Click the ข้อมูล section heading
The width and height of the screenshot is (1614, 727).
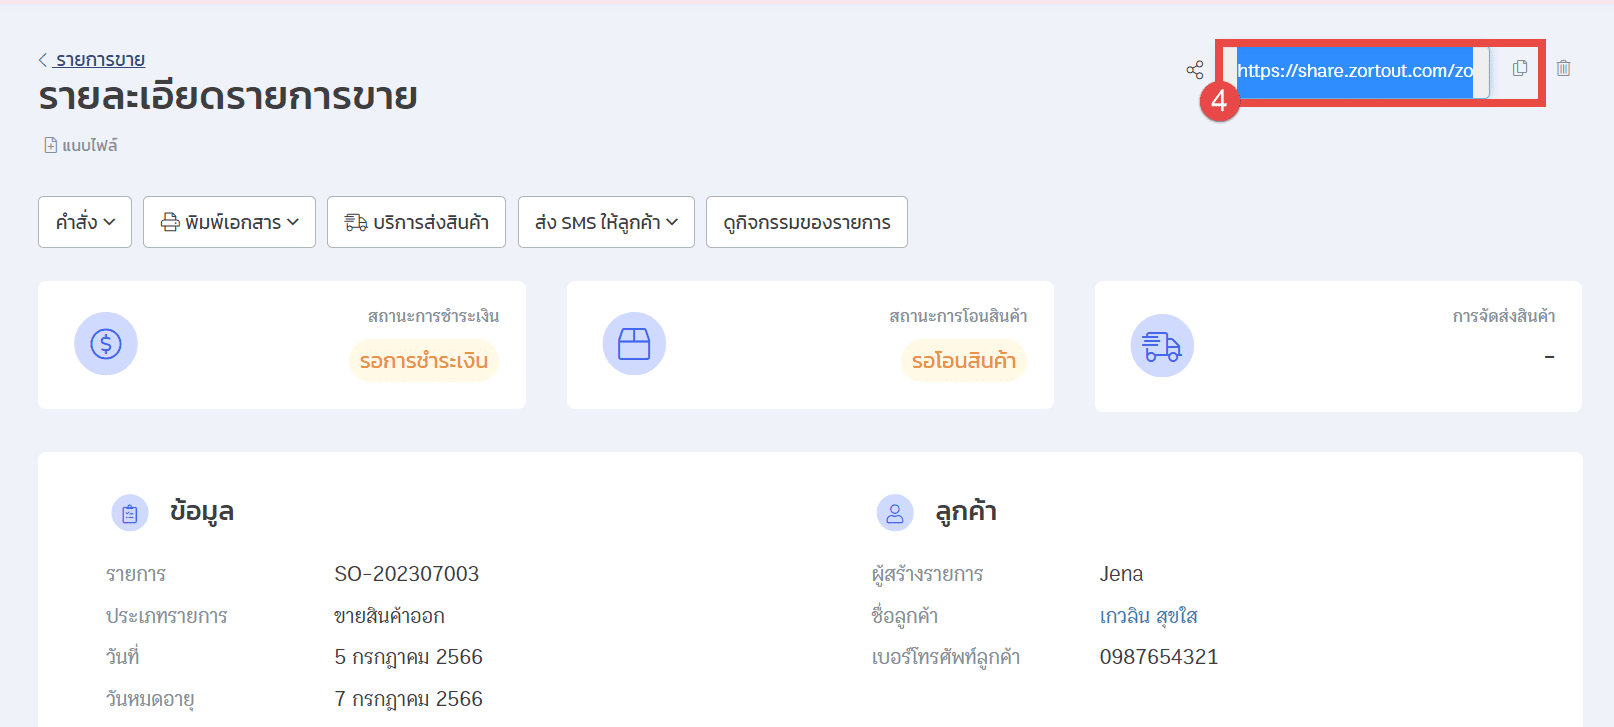click(202, 512)
